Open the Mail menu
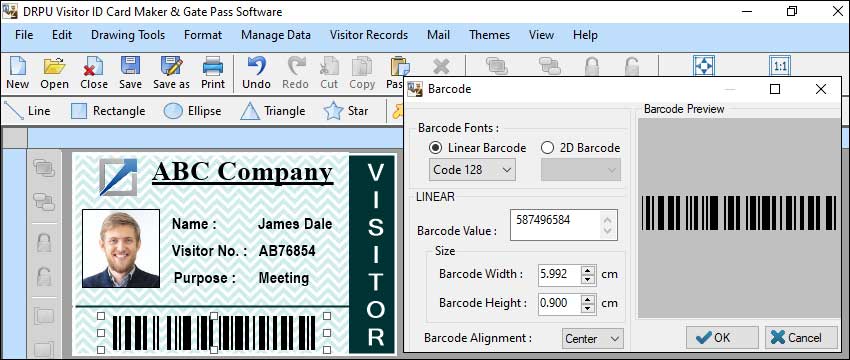Screen dimensions: 850x360 (439, 35)
